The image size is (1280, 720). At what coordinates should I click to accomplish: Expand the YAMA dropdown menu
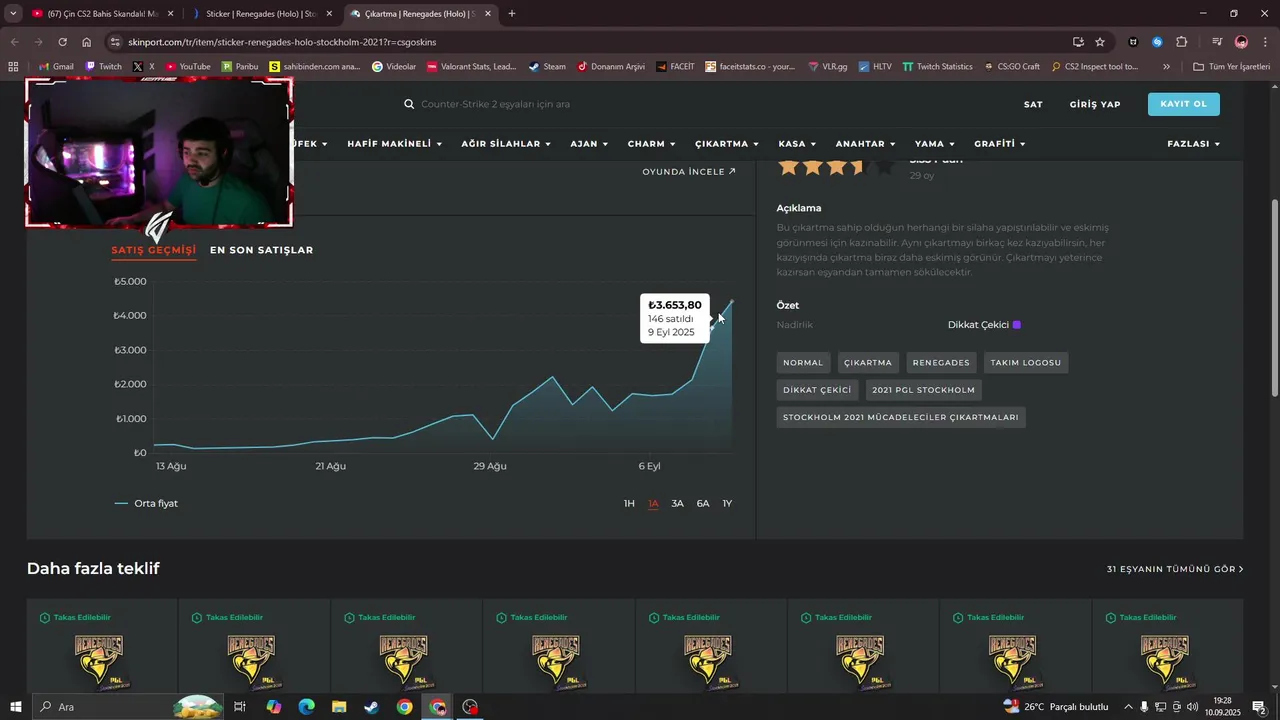(x=934, y=144)
